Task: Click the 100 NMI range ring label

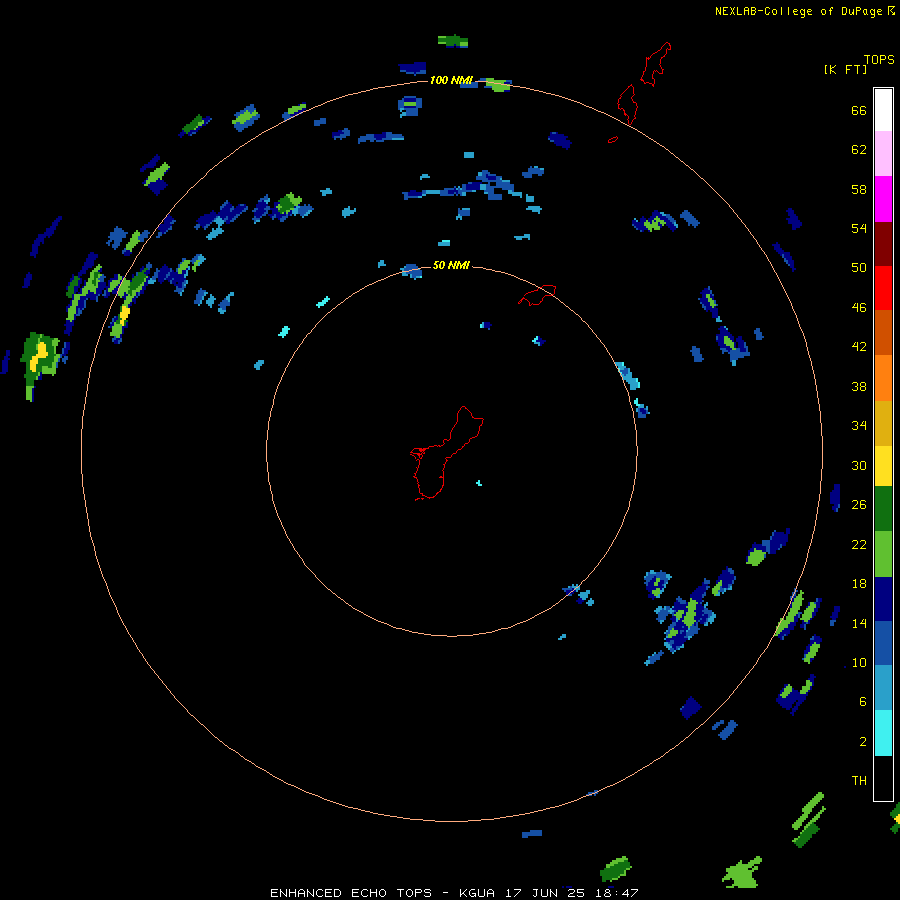Action: click(x=451, y=80)
